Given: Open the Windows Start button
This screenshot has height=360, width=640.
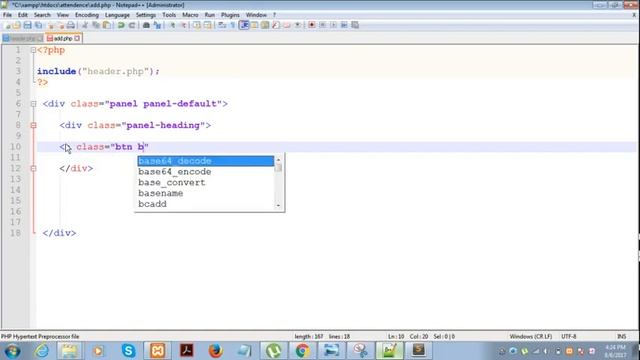Looking at the screenshot, I should tap(12, 351).
